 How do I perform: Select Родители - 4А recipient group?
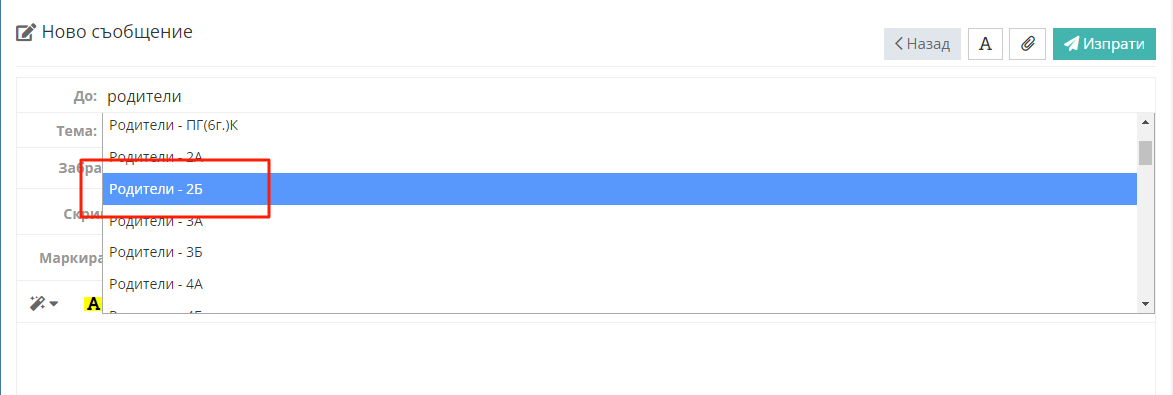point(619,284)
